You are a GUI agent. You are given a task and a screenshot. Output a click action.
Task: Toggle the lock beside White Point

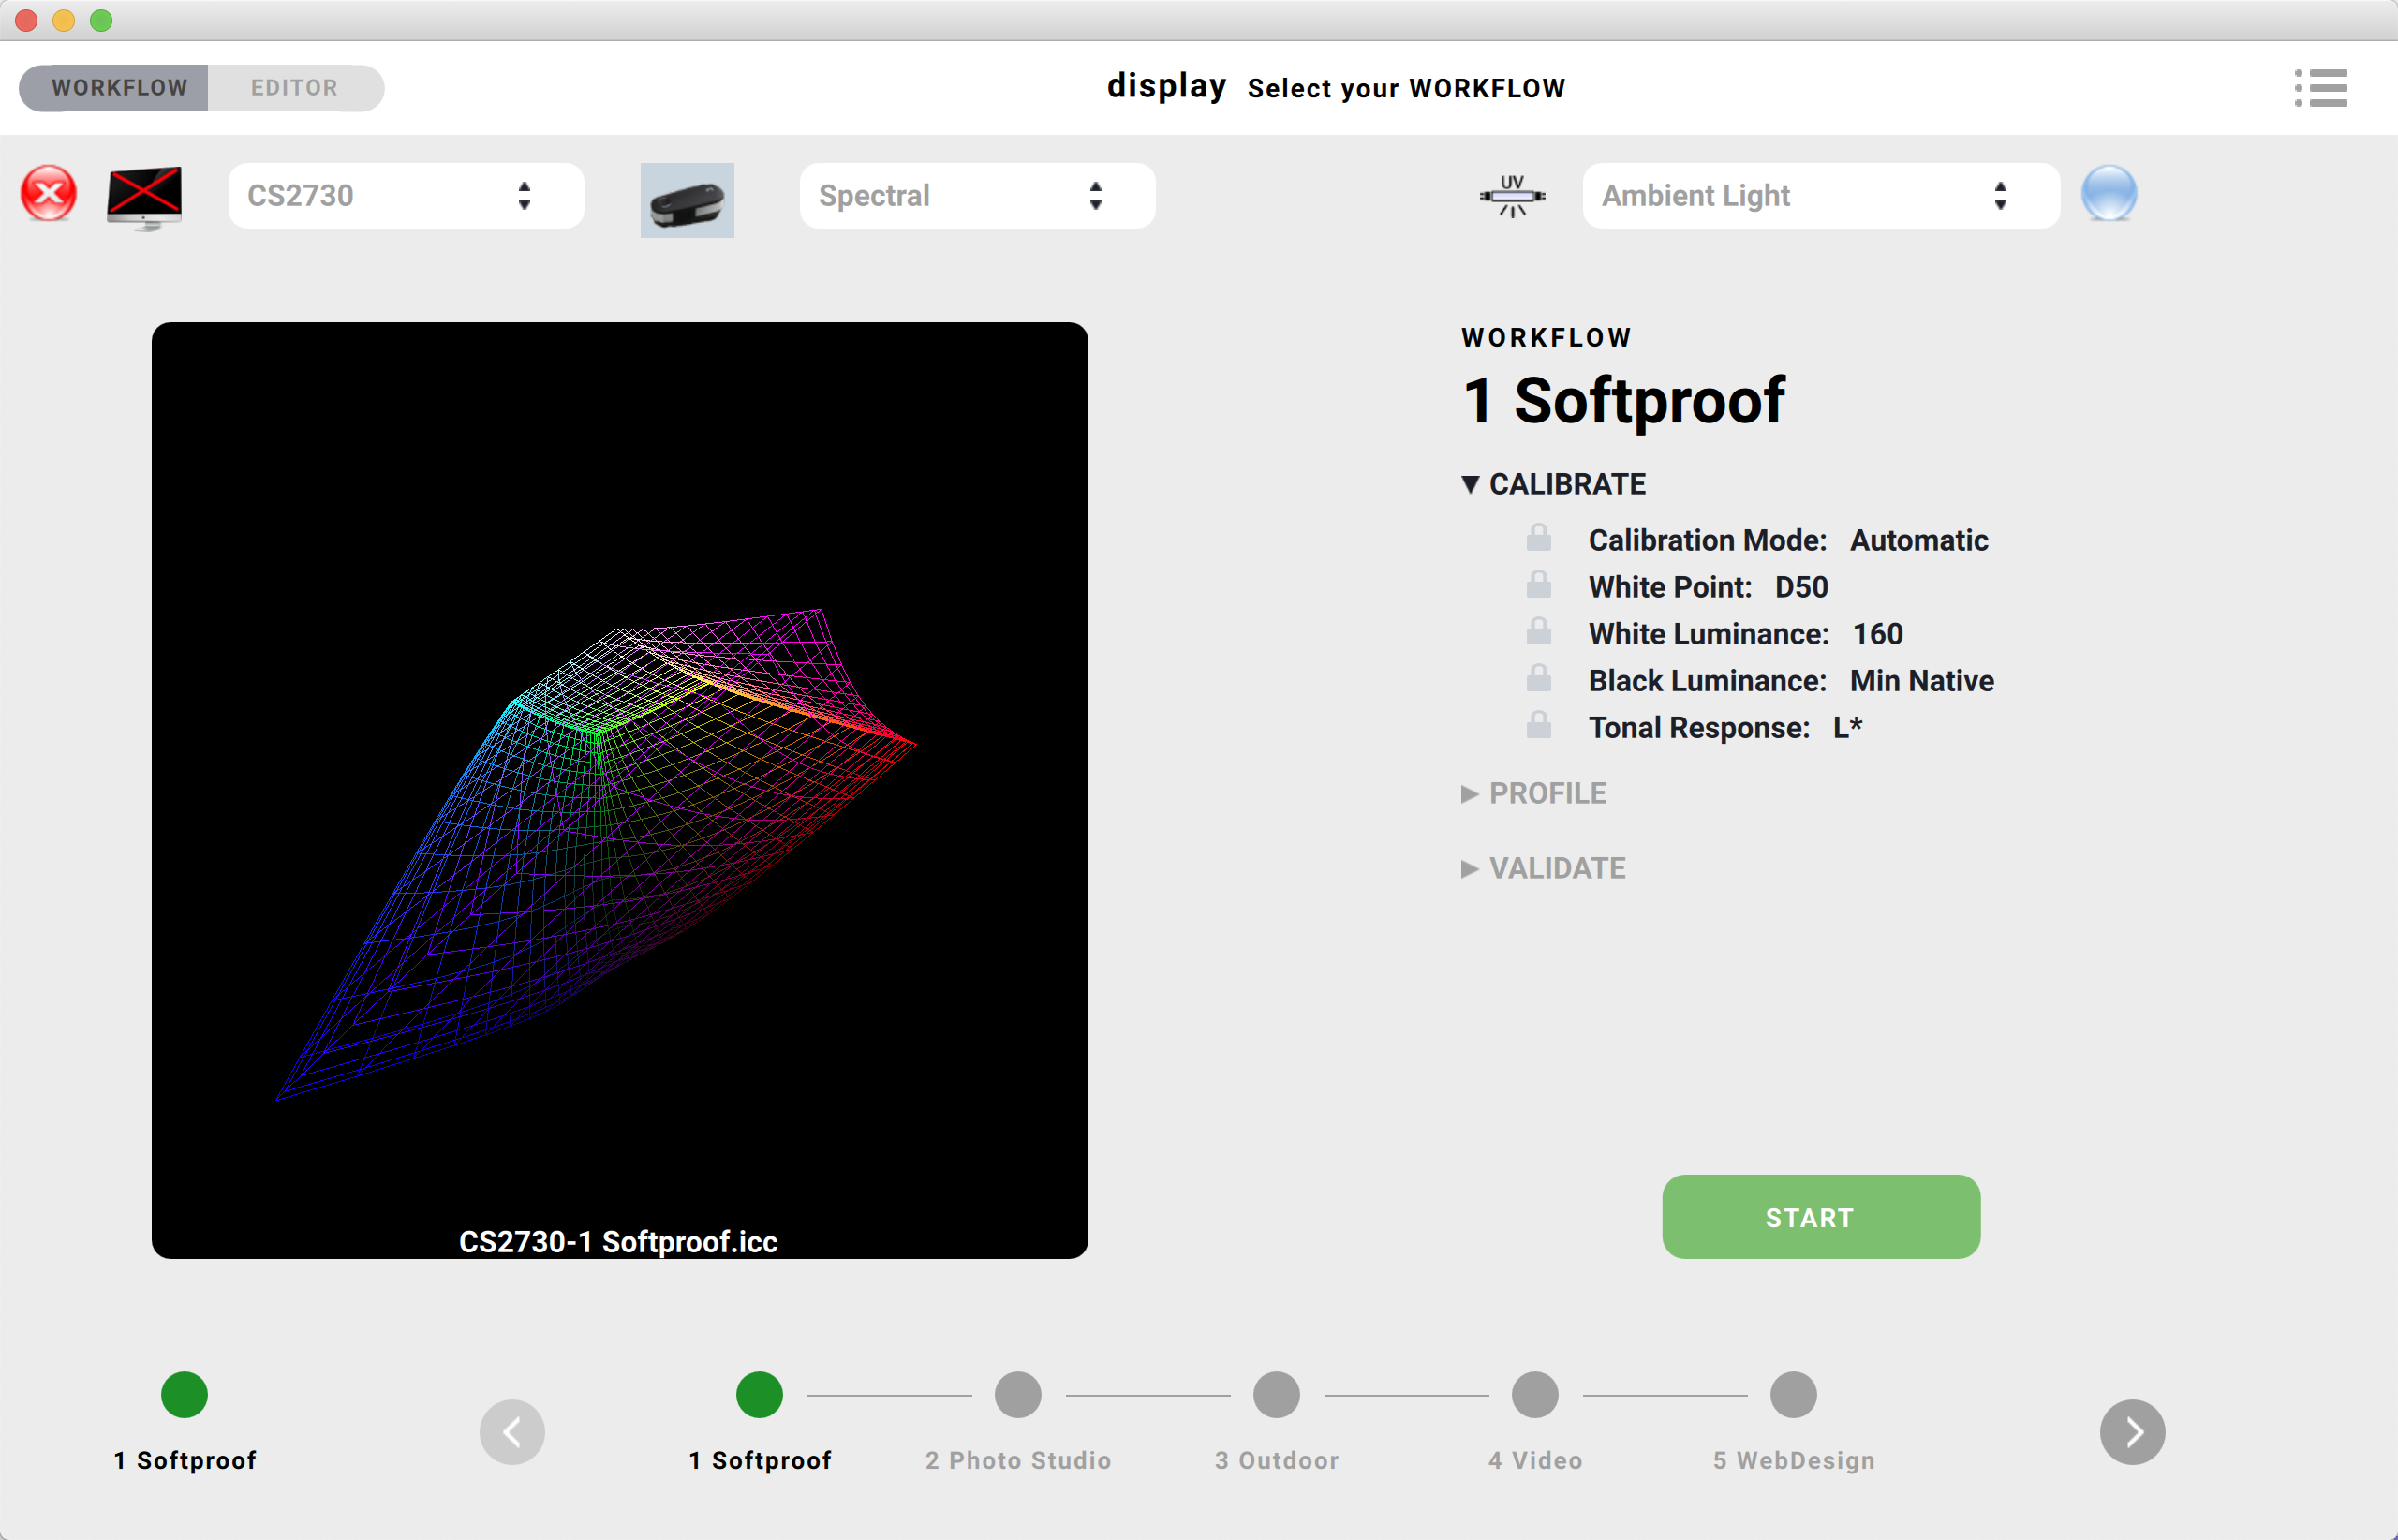1539,584
